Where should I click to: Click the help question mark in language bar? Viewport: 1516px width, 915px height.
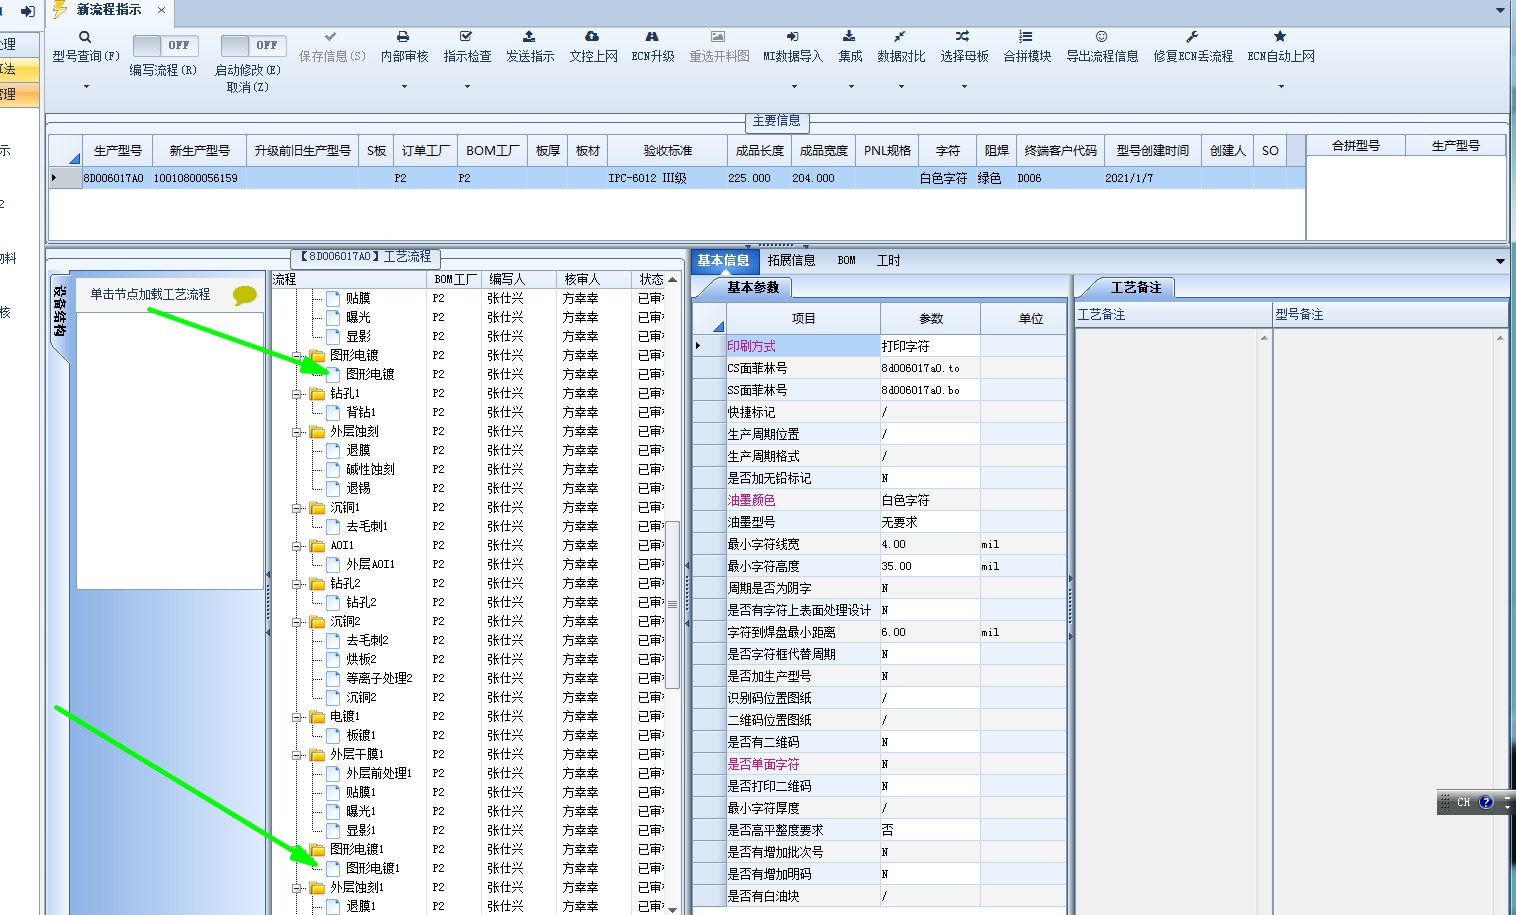[x=1486, y=802]
